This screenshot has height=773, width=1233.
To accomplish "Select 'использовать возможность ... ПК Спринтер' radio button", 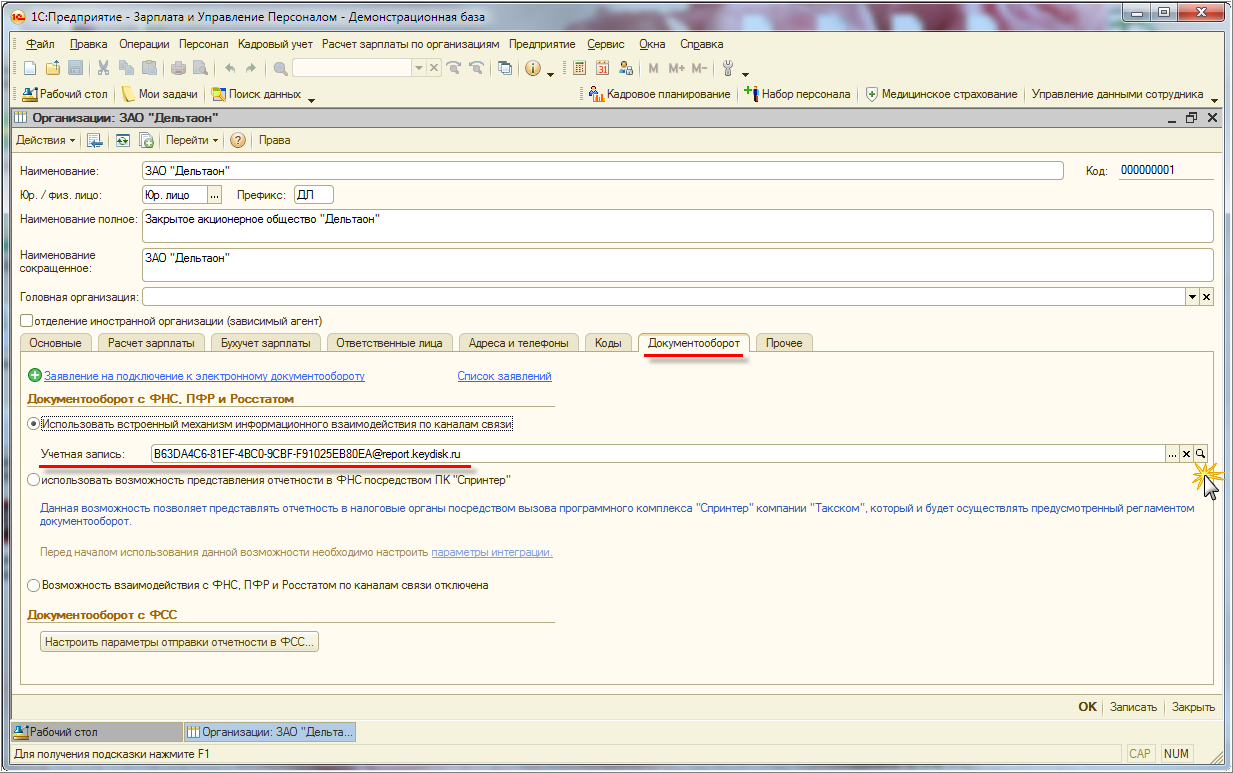I will tap(34, 480).
